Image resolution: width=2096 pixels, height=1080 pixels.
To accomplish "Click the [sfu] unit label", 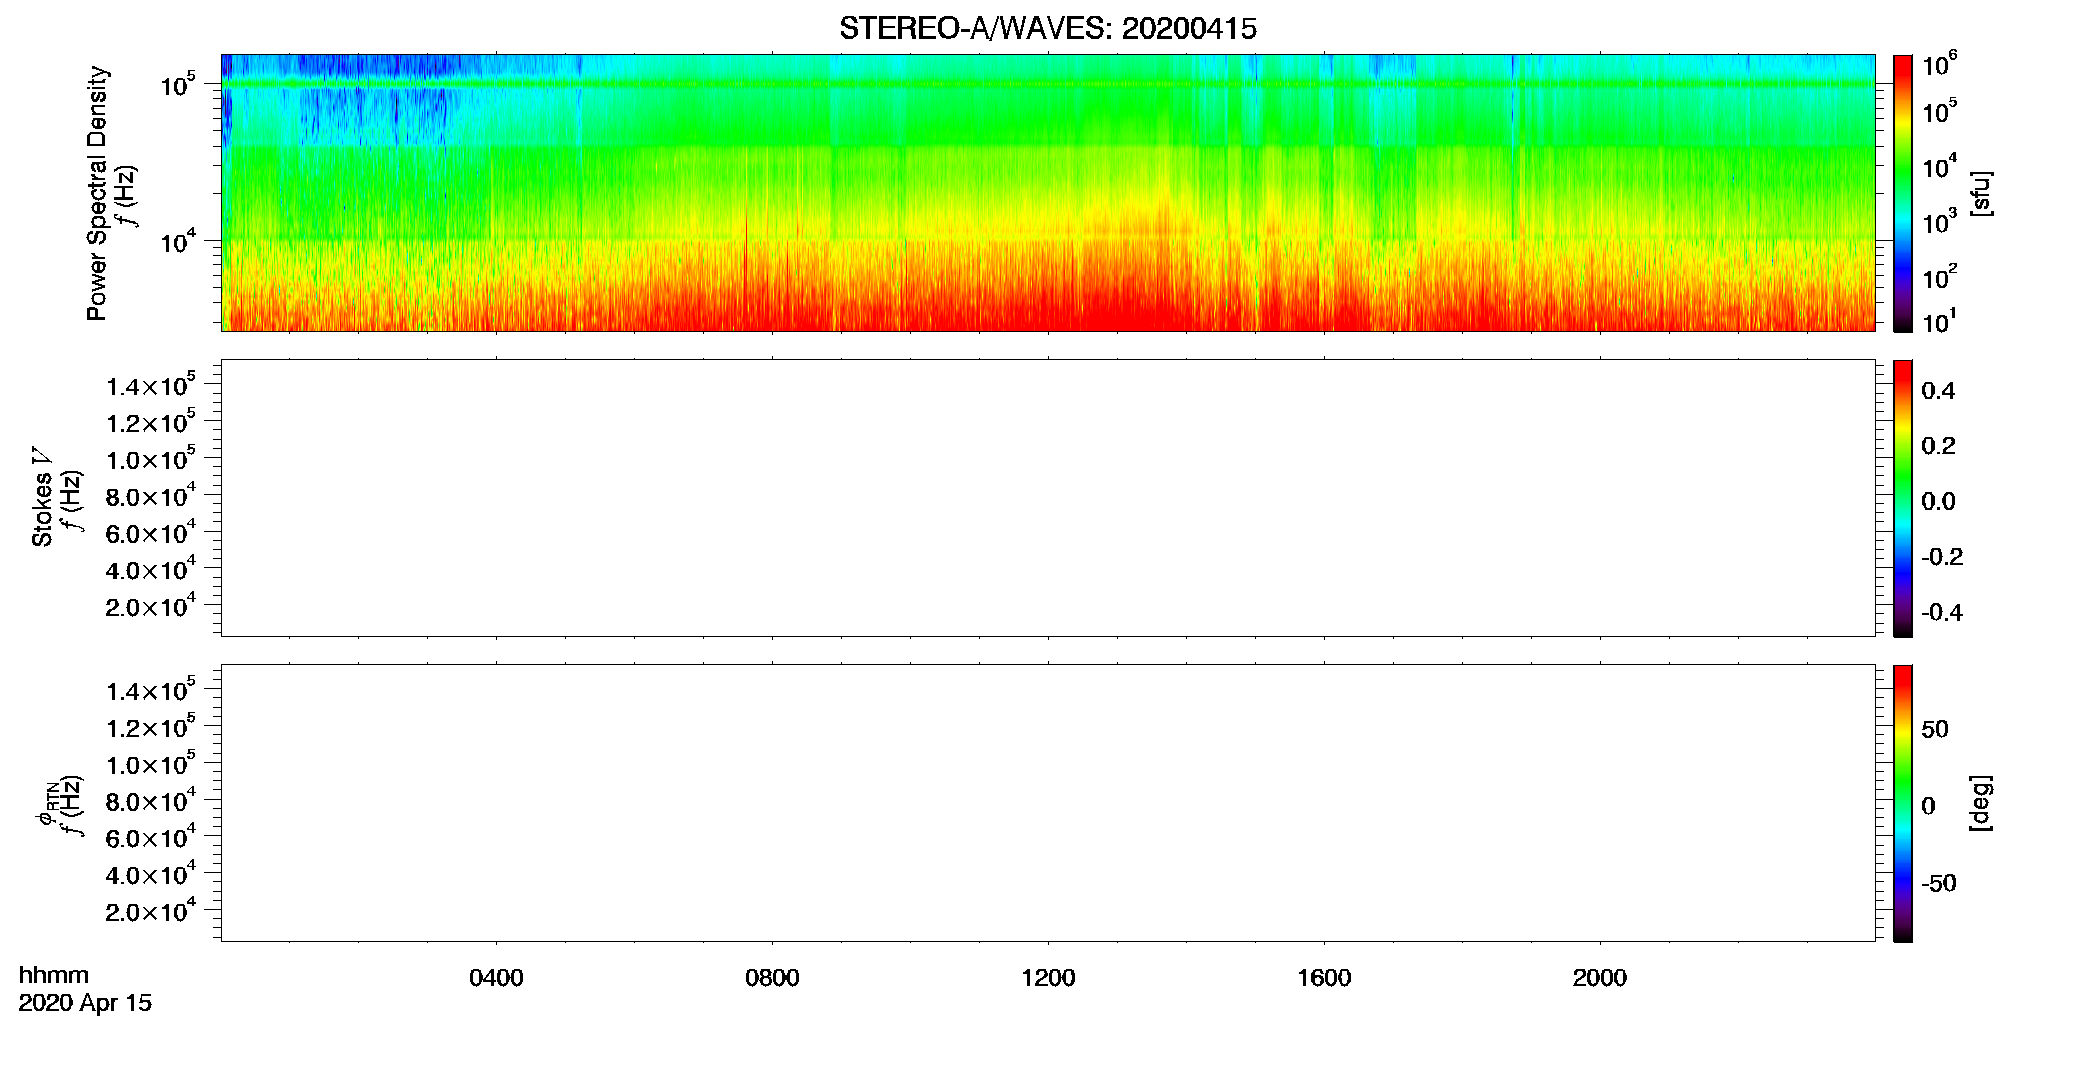I will point(1980,193).
